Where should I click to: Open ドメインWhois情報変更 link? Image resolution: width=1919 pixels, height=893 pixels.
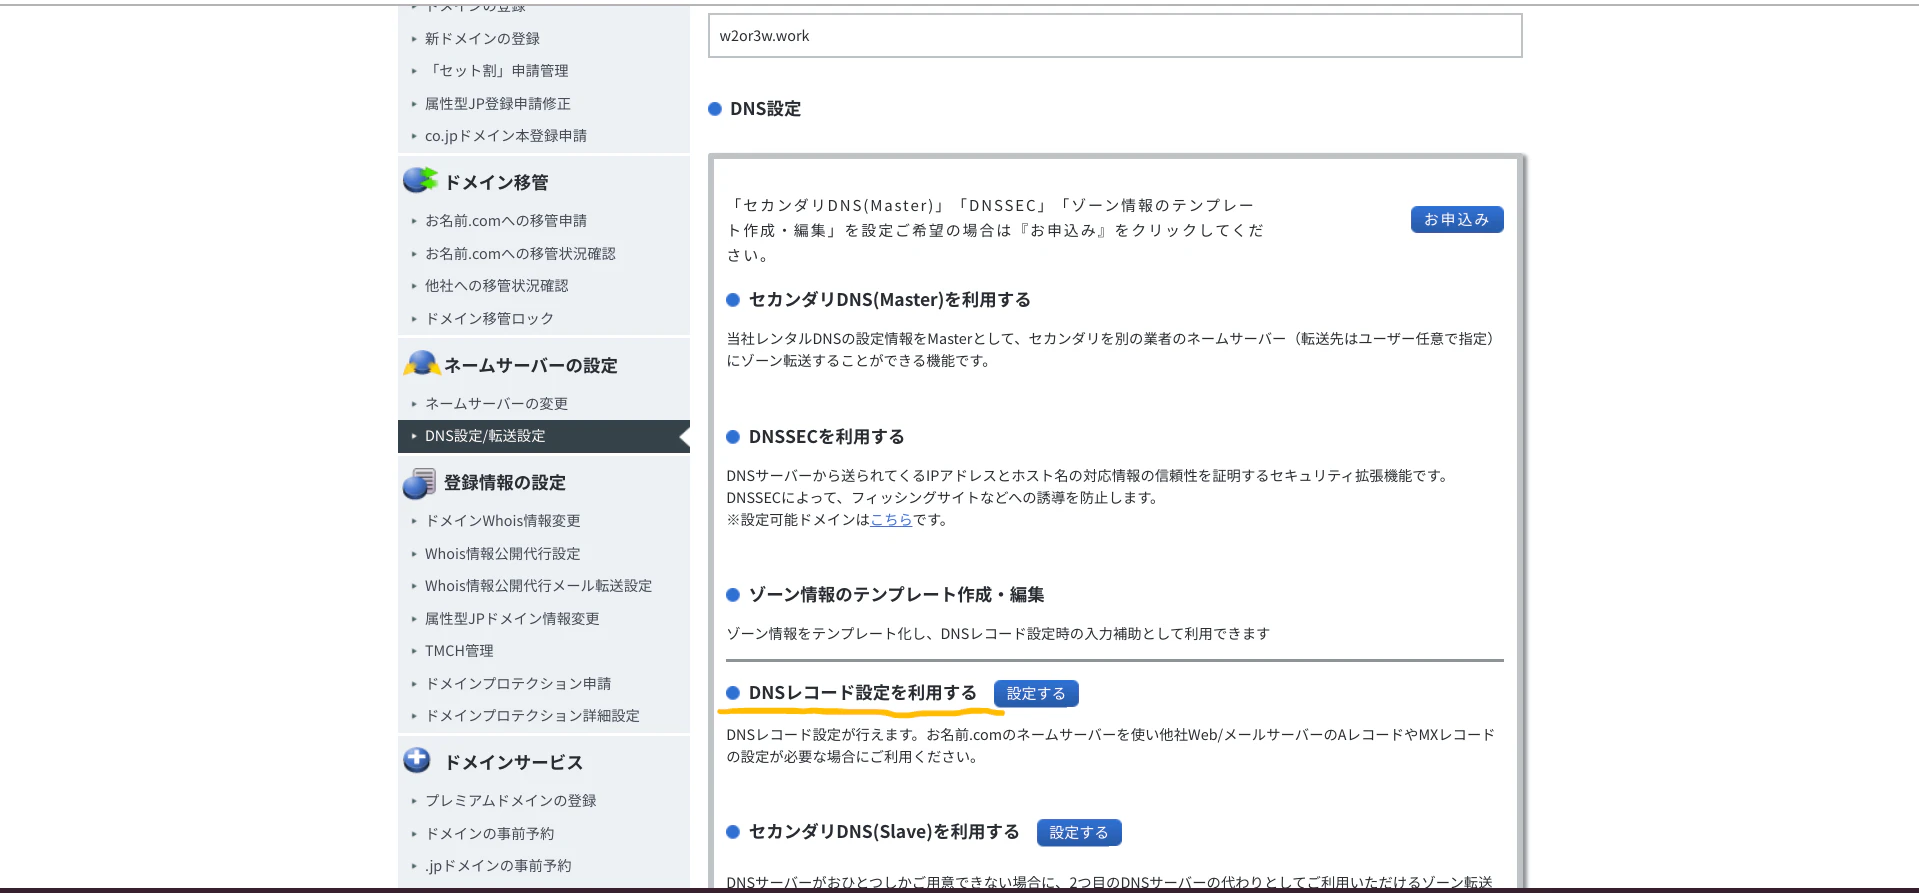502,521
